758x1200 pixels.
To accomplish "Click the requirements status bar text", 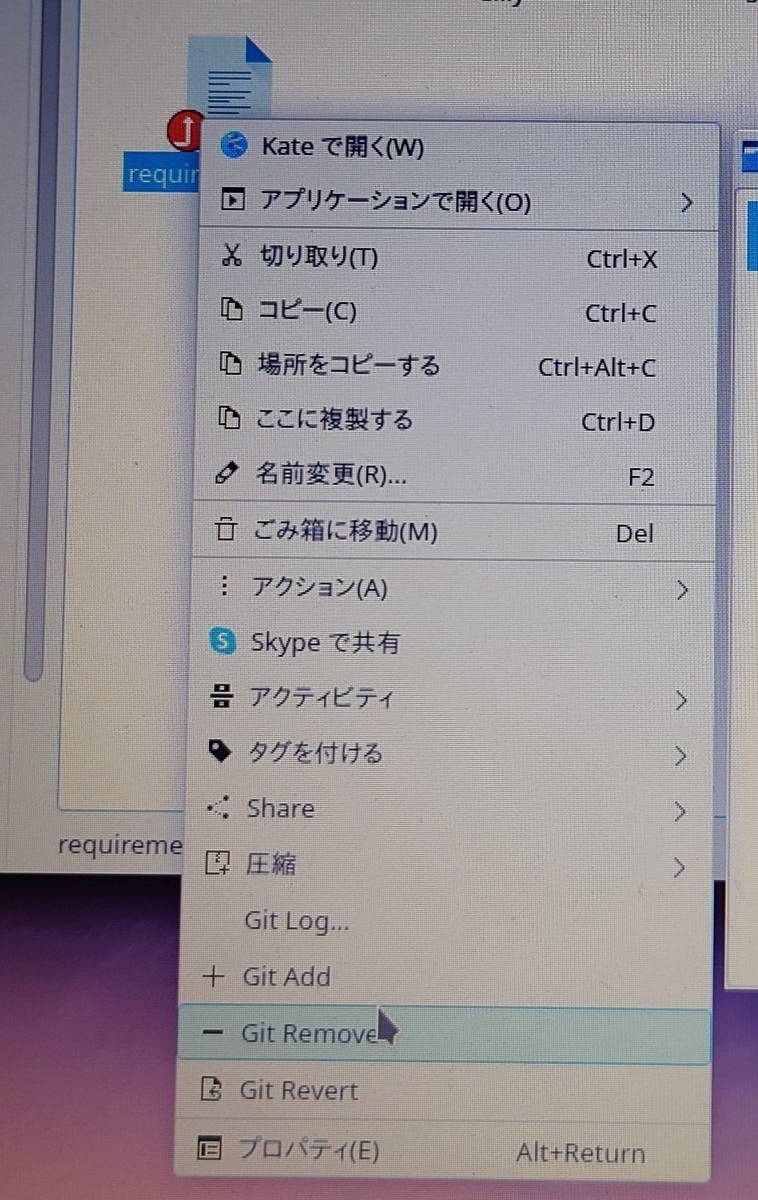I will point(120,846).
